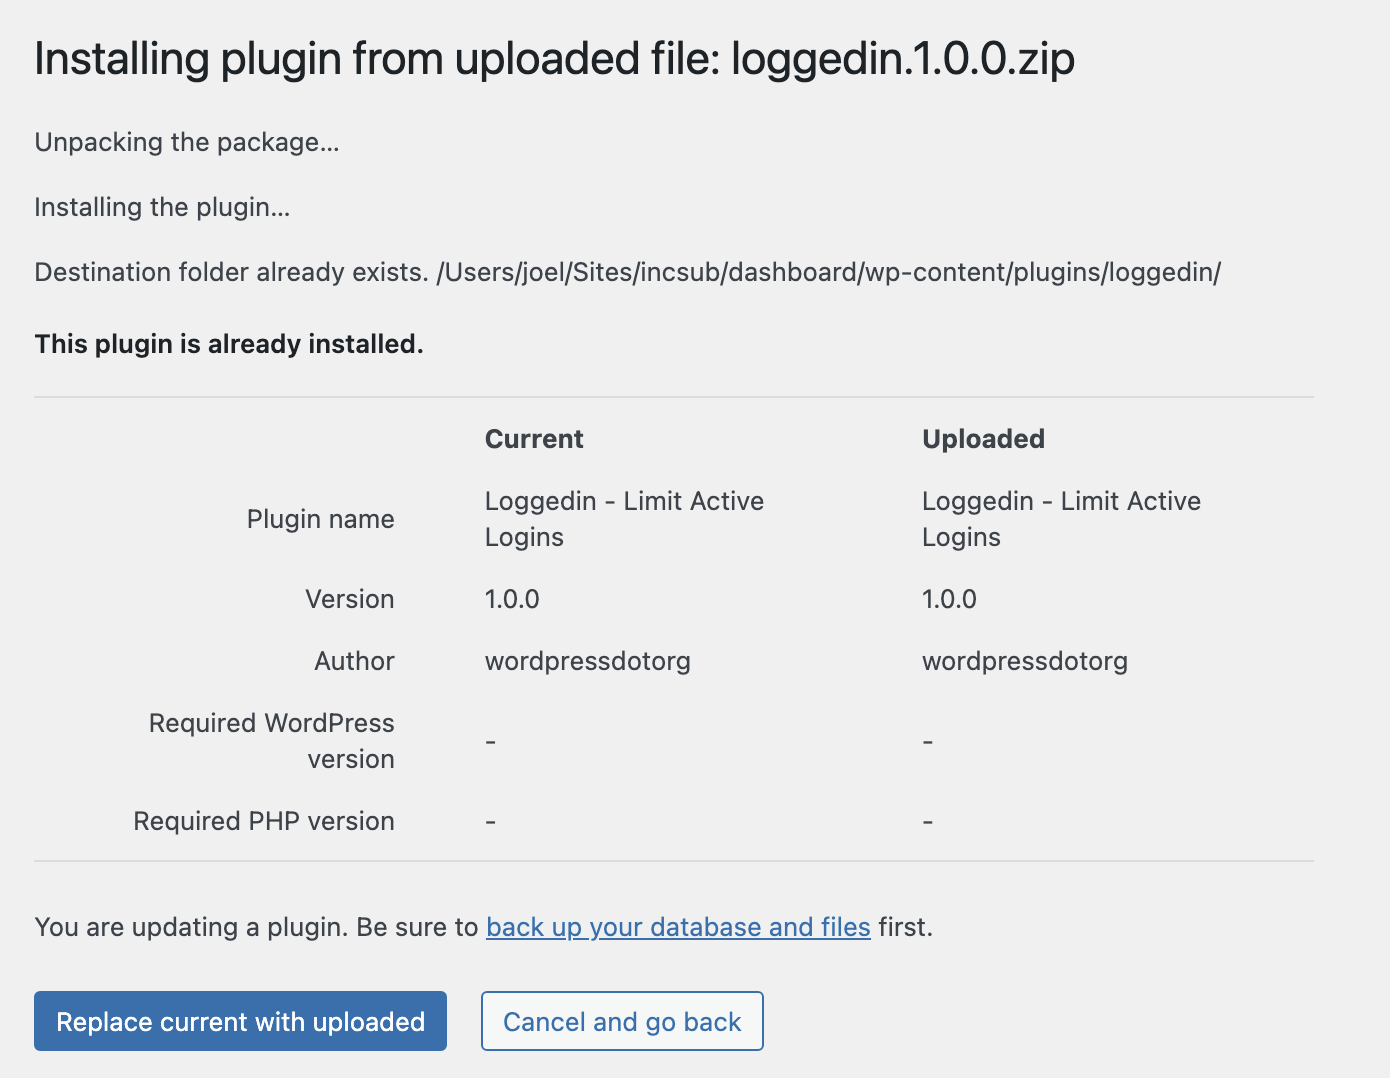The height and width of the screenshot is (1078, 1390).
Task: Click the Replace current with uploaded button
Action: coord(240,1021)
